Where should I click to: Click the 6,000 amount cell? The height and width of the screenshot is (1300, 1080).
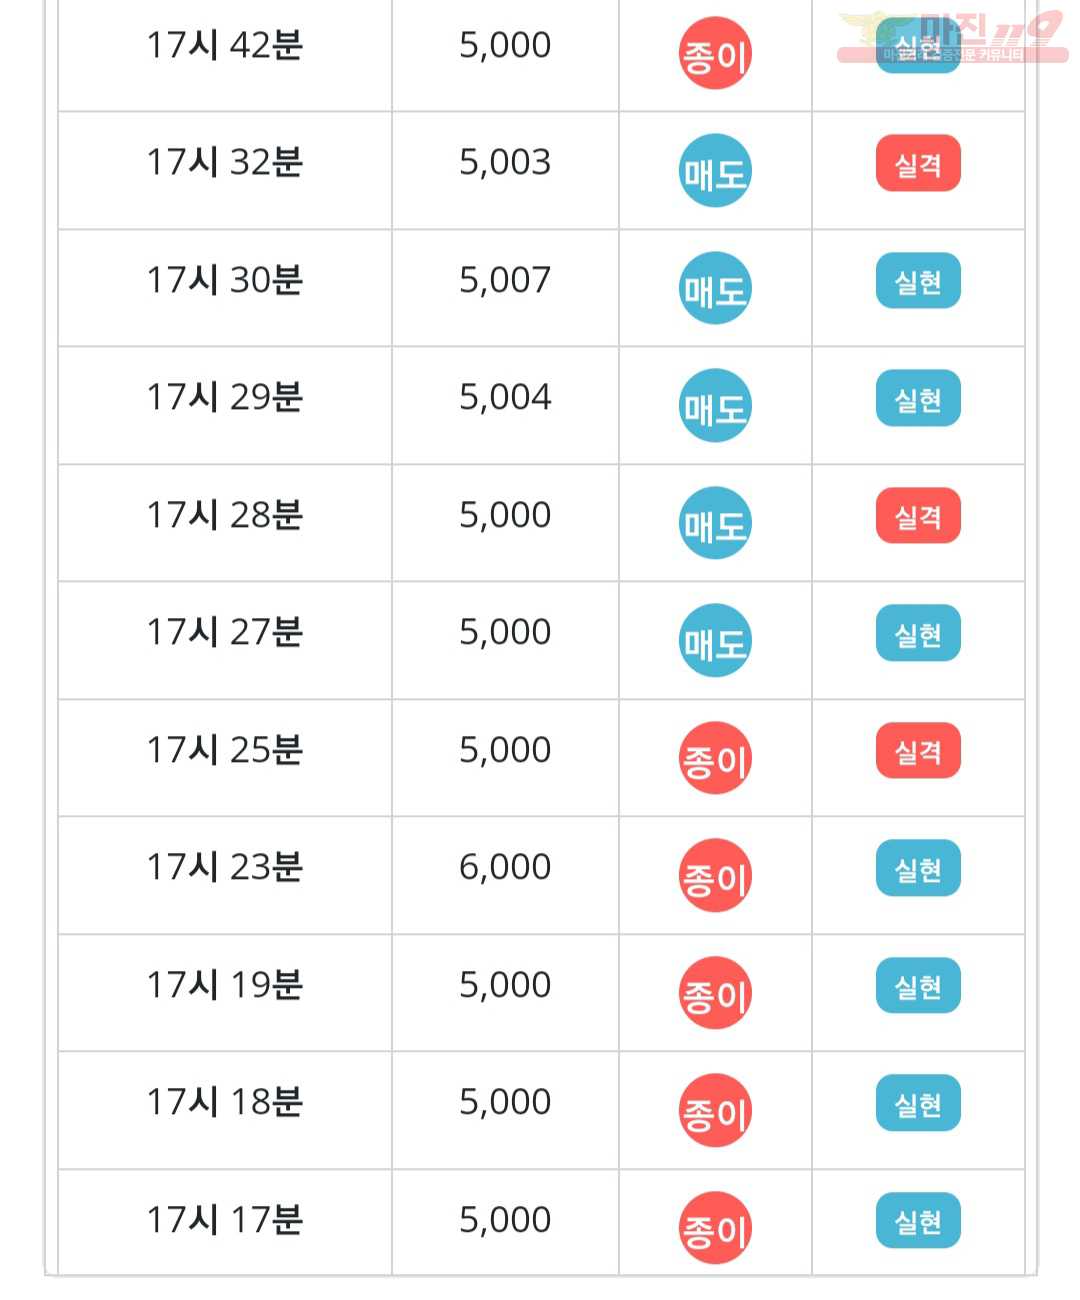pyautogui.click(x=505, y=876)
